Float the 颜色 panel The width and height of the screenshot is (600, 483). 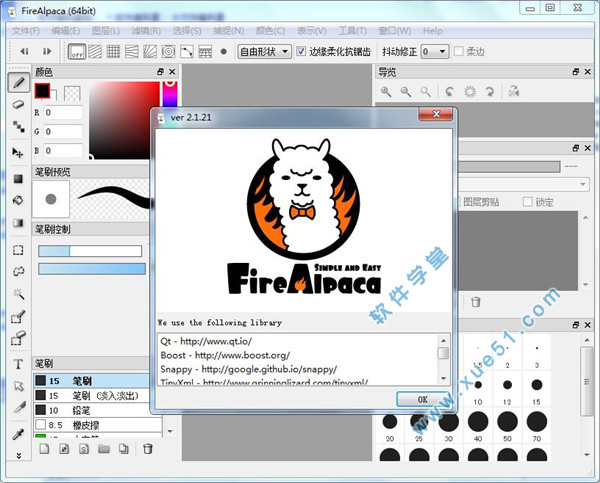coord(160,72)
